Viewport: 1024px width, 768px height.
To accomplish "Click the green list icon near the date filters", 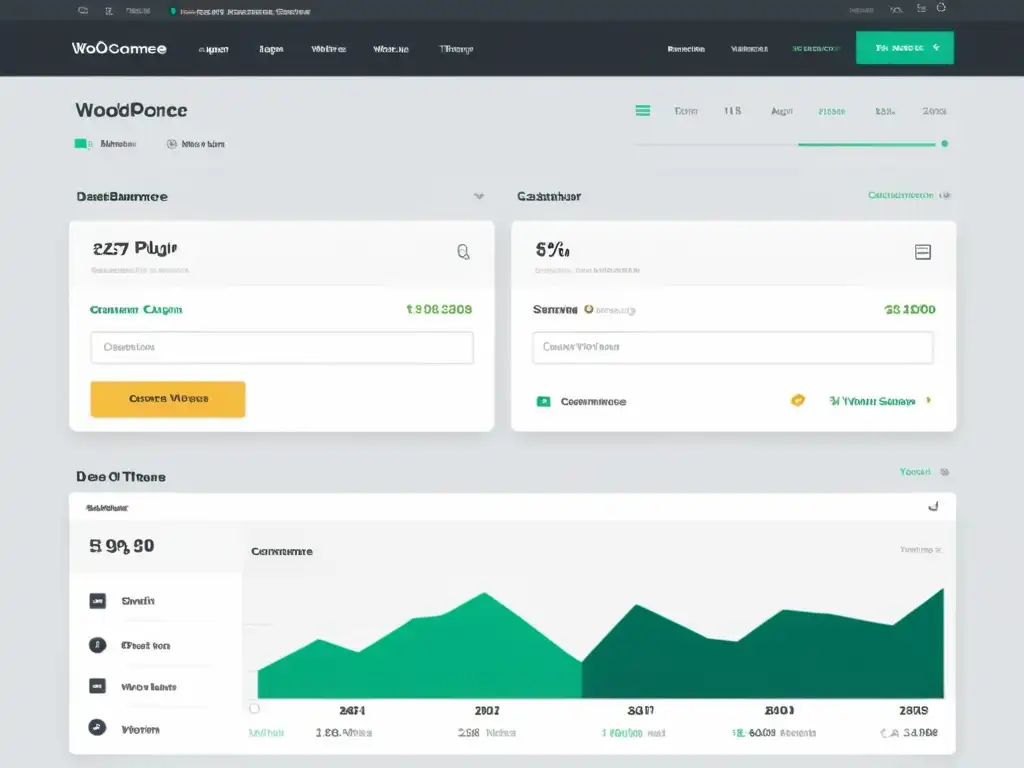I will click(x=643, y=111).
